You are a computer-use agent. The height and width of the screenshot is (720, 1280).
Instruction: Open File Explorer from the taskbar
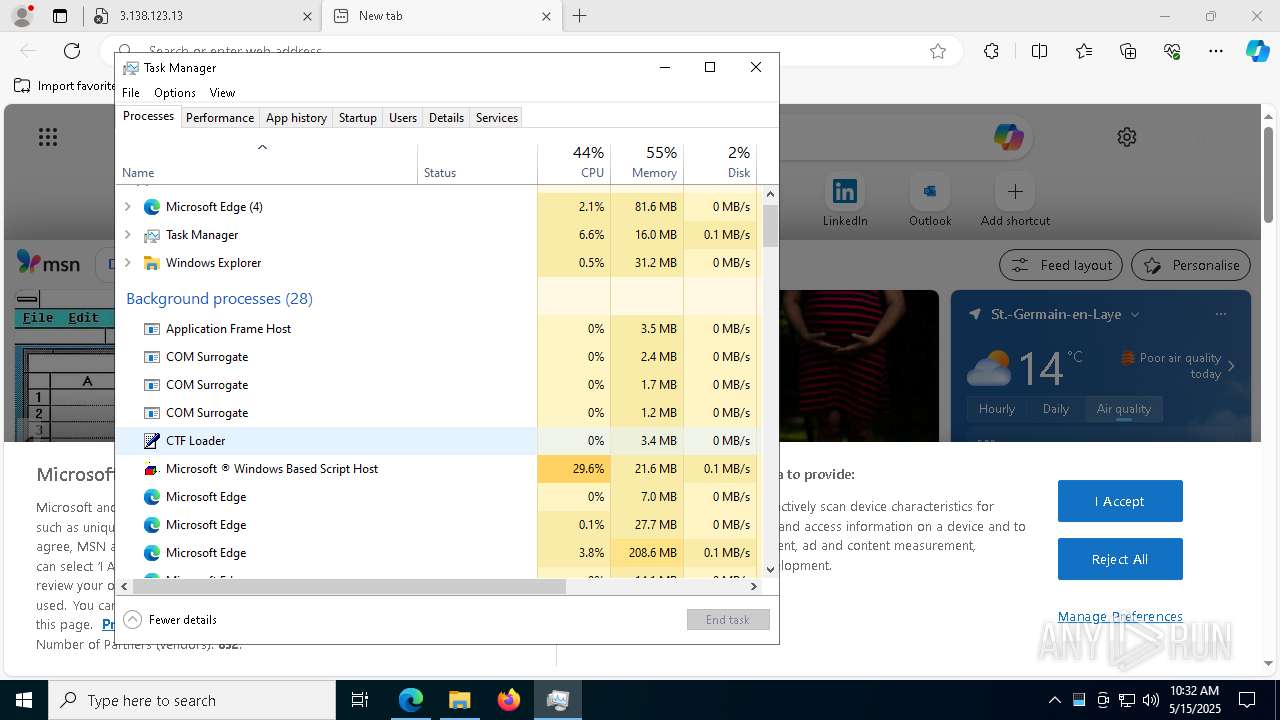click(x=459, y=700)
